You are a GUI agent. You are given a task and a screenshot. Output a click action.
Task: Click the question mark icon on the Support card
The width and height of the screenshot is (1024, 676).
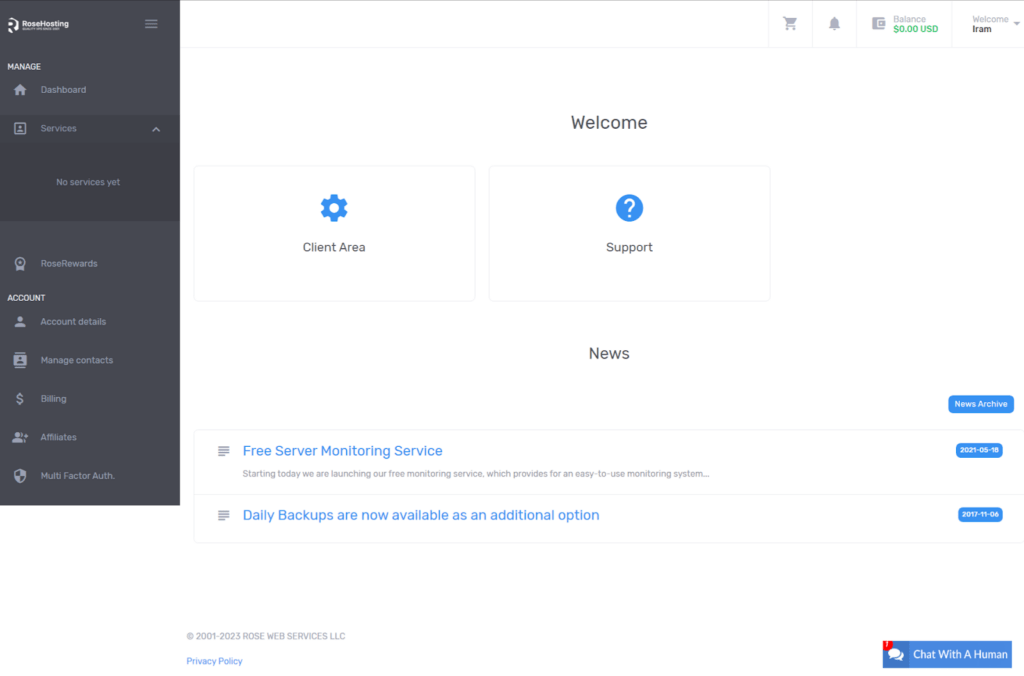pyautogui.click(x=629, y=208)
